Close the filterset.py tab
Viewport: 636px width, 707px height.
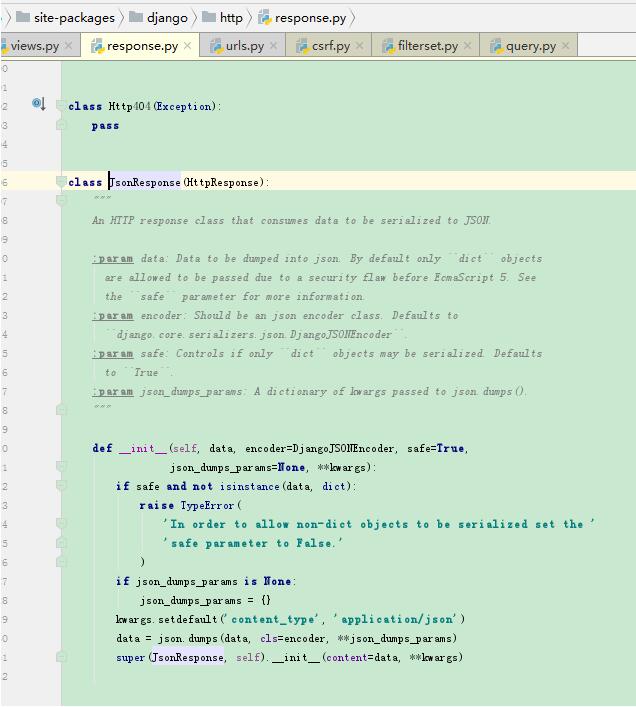point(467,46)
